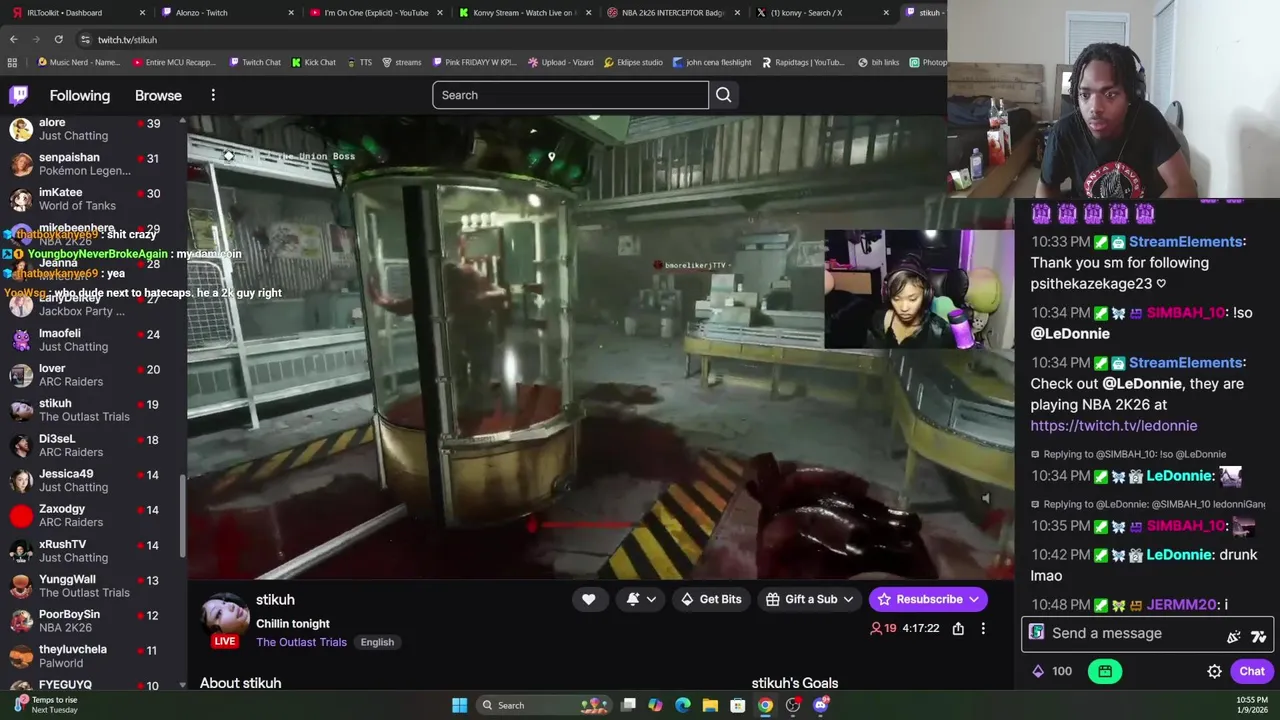This screenshot has width=1280, height=720.
Task: Click into the Send a message box
Action: point(1125,633)
